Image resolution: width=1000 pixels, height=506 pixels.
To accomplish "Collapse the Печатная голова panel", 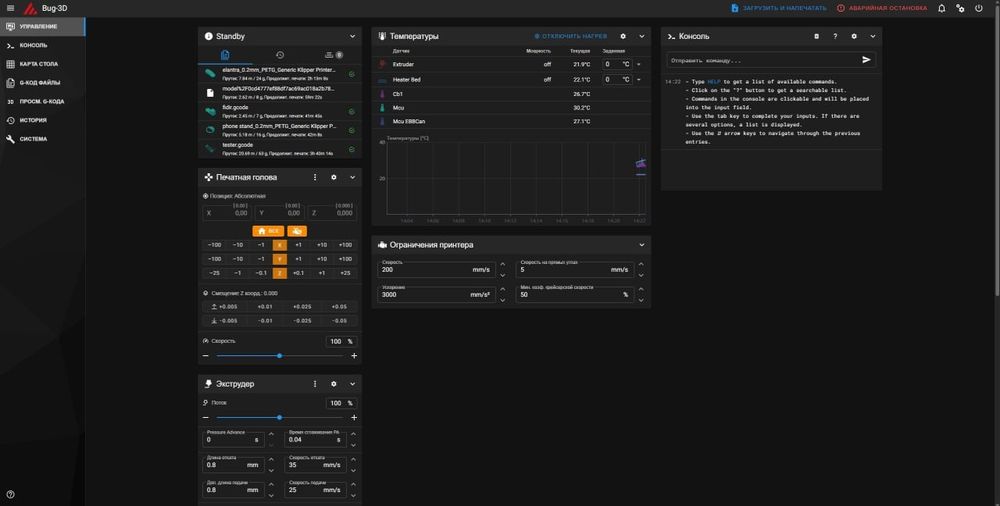I will pyautogui.click(x=352, y=177).
